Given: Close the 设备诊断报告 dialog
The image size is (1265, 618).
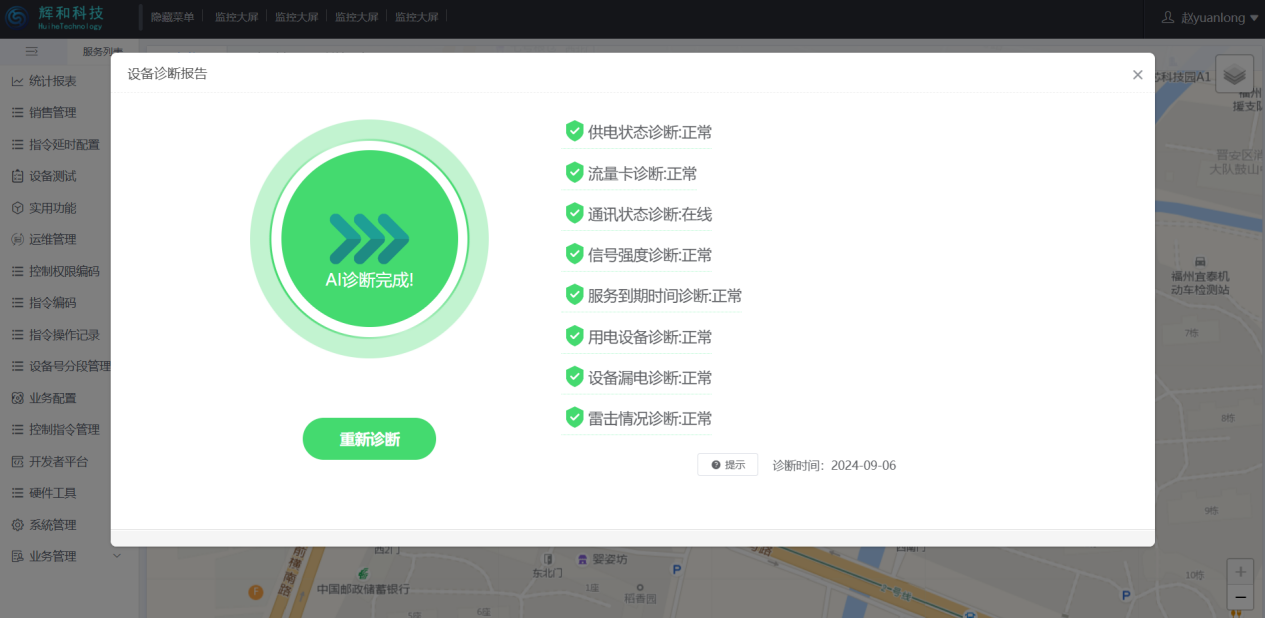Looking at the screenshot, I should pyautogui.click(x=1137, y=75).
